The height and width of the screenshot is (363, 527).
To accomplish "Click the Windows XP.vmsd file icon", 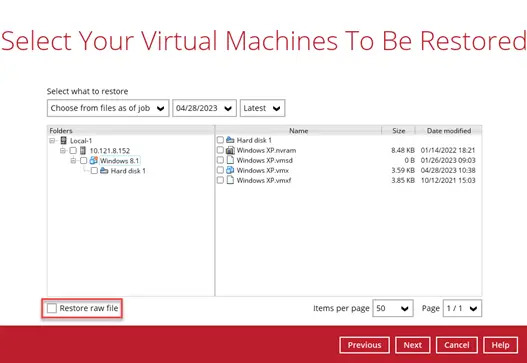I will click(230, 160).
